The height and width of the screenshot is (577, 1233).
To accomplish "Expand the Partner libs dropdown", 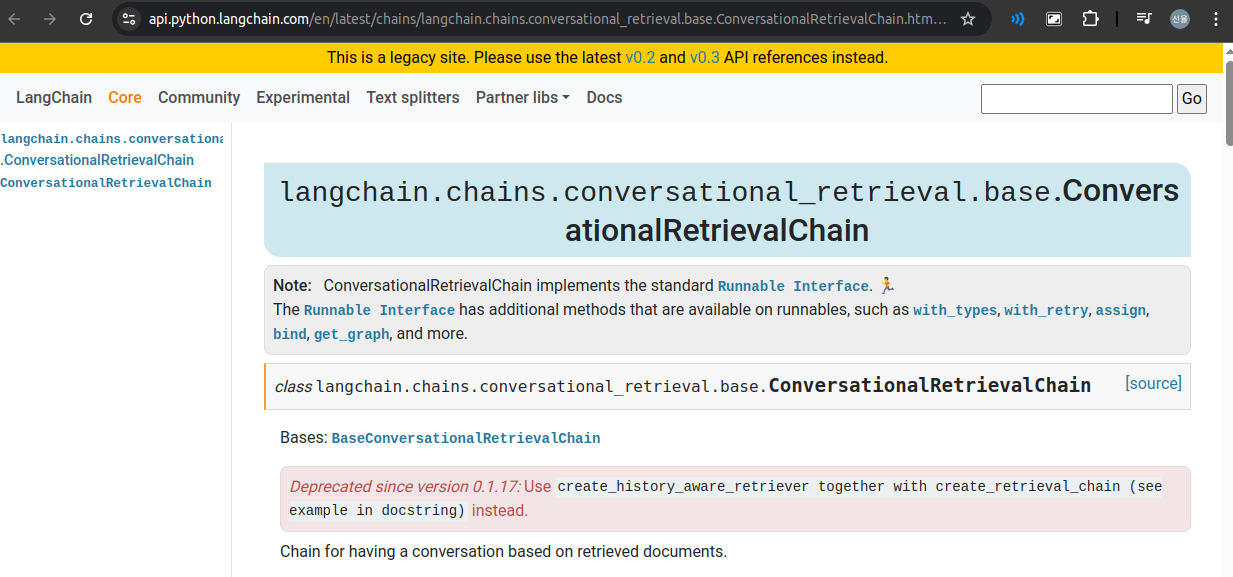I will coord(523,98).
